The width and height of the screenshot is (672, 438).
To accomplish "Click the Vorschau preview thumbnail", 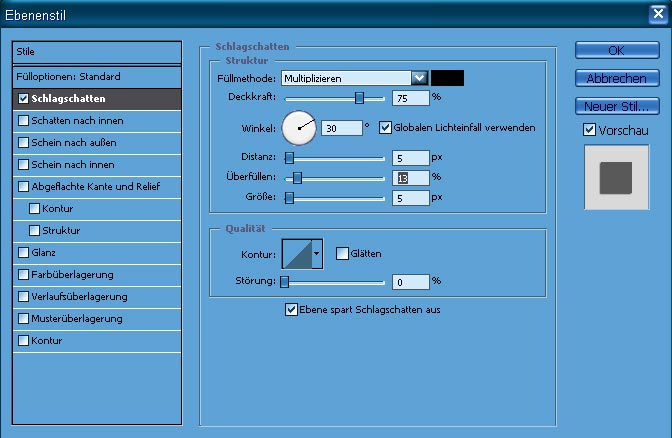I will point(616,177).
